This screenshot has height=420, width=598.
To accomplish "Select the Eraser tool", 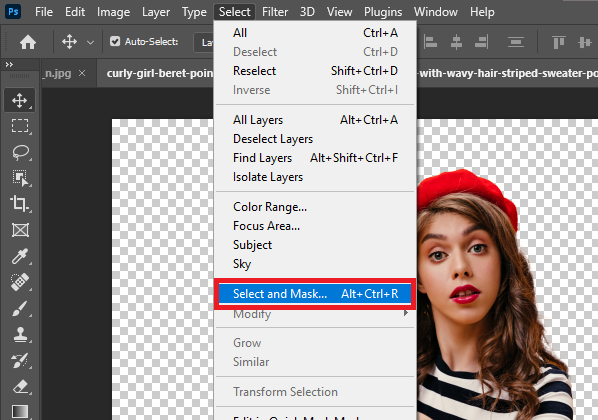I will [20, 386].
